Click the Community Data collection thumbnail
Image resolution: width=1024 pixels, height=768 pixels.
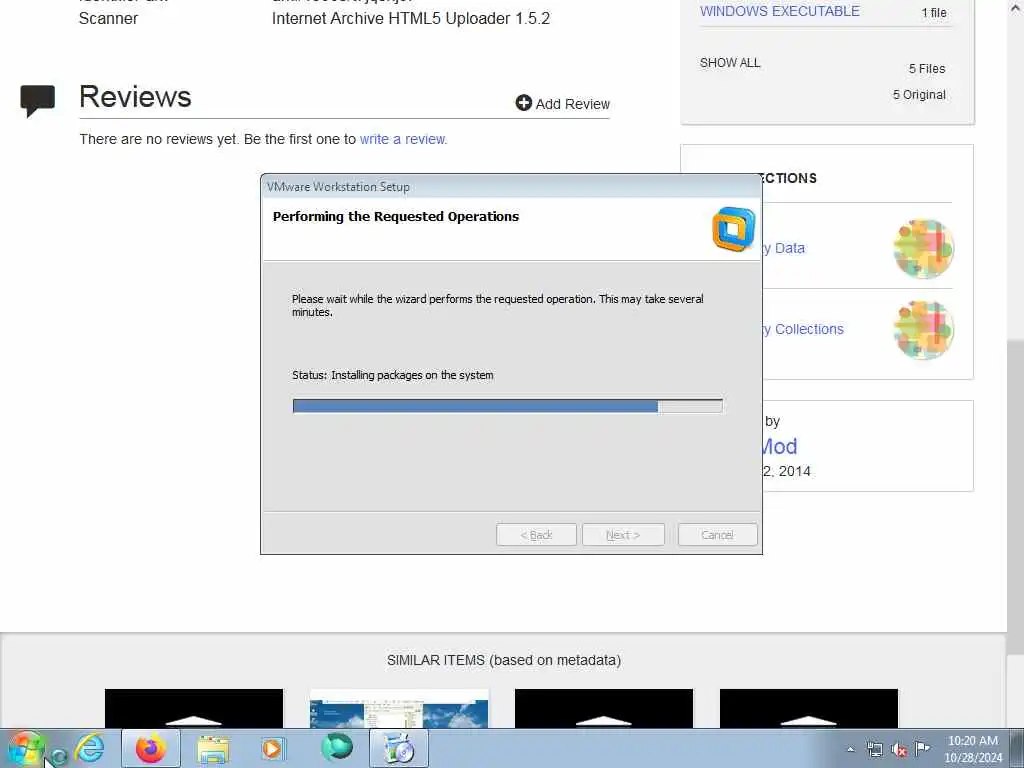pos(923,249)
